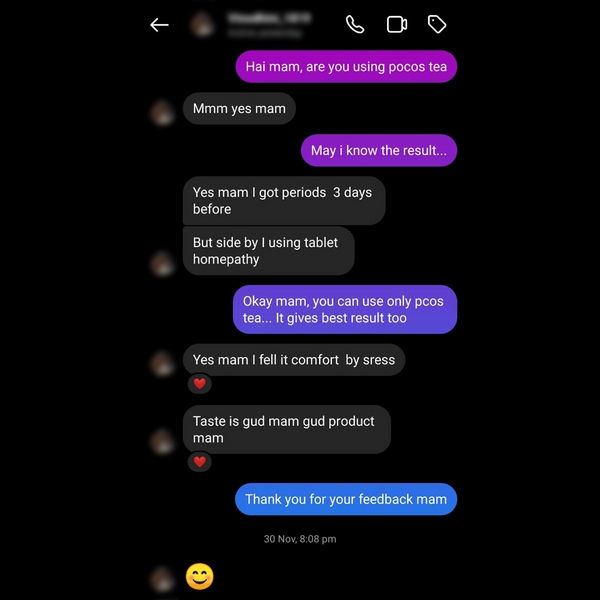Tap the smiling emoji message

199,576
